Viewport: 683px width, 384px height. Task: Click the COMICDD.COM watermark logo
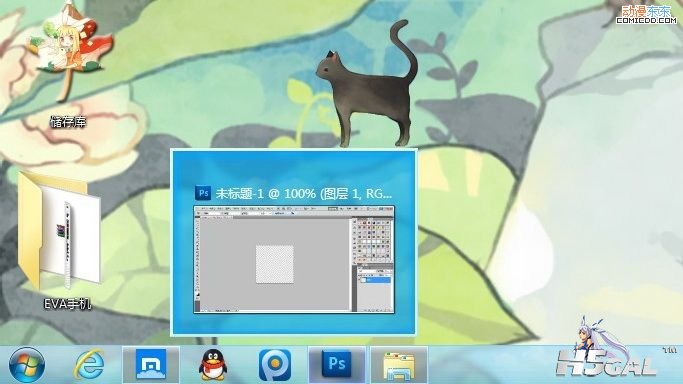coord(646,14)
